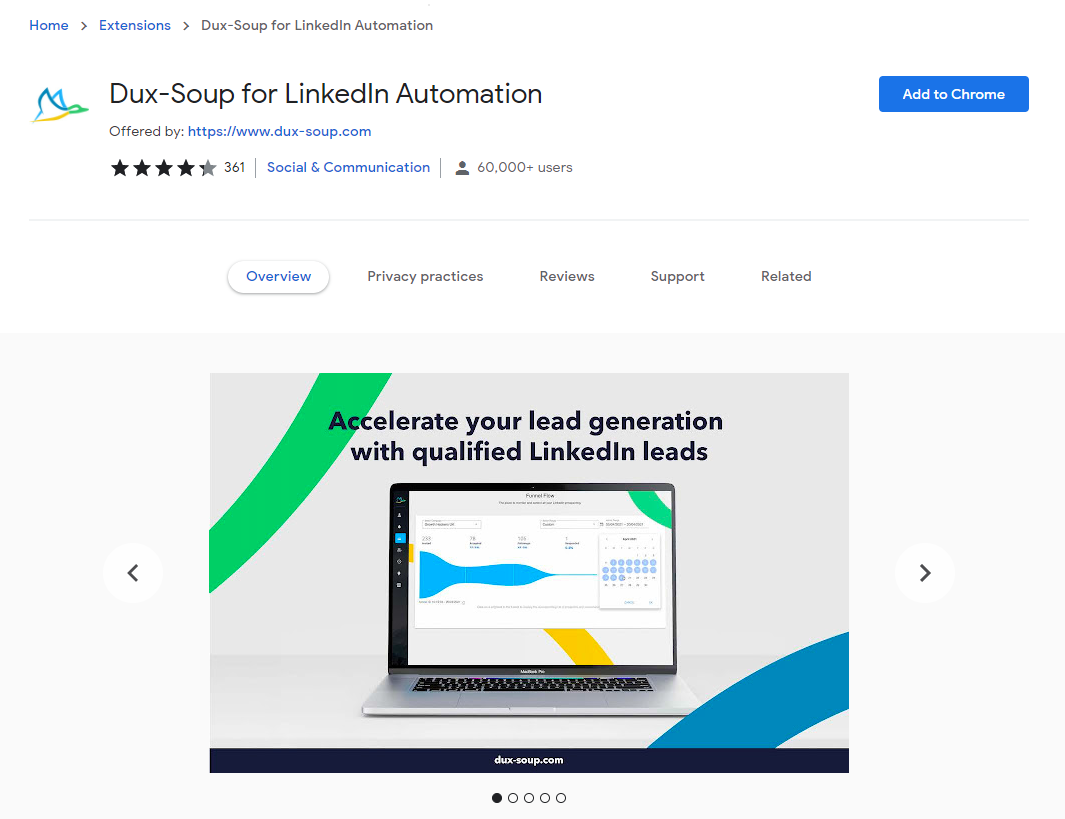Image resolution: width=1065 pixels, height=819 pixels.
Task: Select the third carousel dot
Action: pyautogui.click(x=529, y=798)
